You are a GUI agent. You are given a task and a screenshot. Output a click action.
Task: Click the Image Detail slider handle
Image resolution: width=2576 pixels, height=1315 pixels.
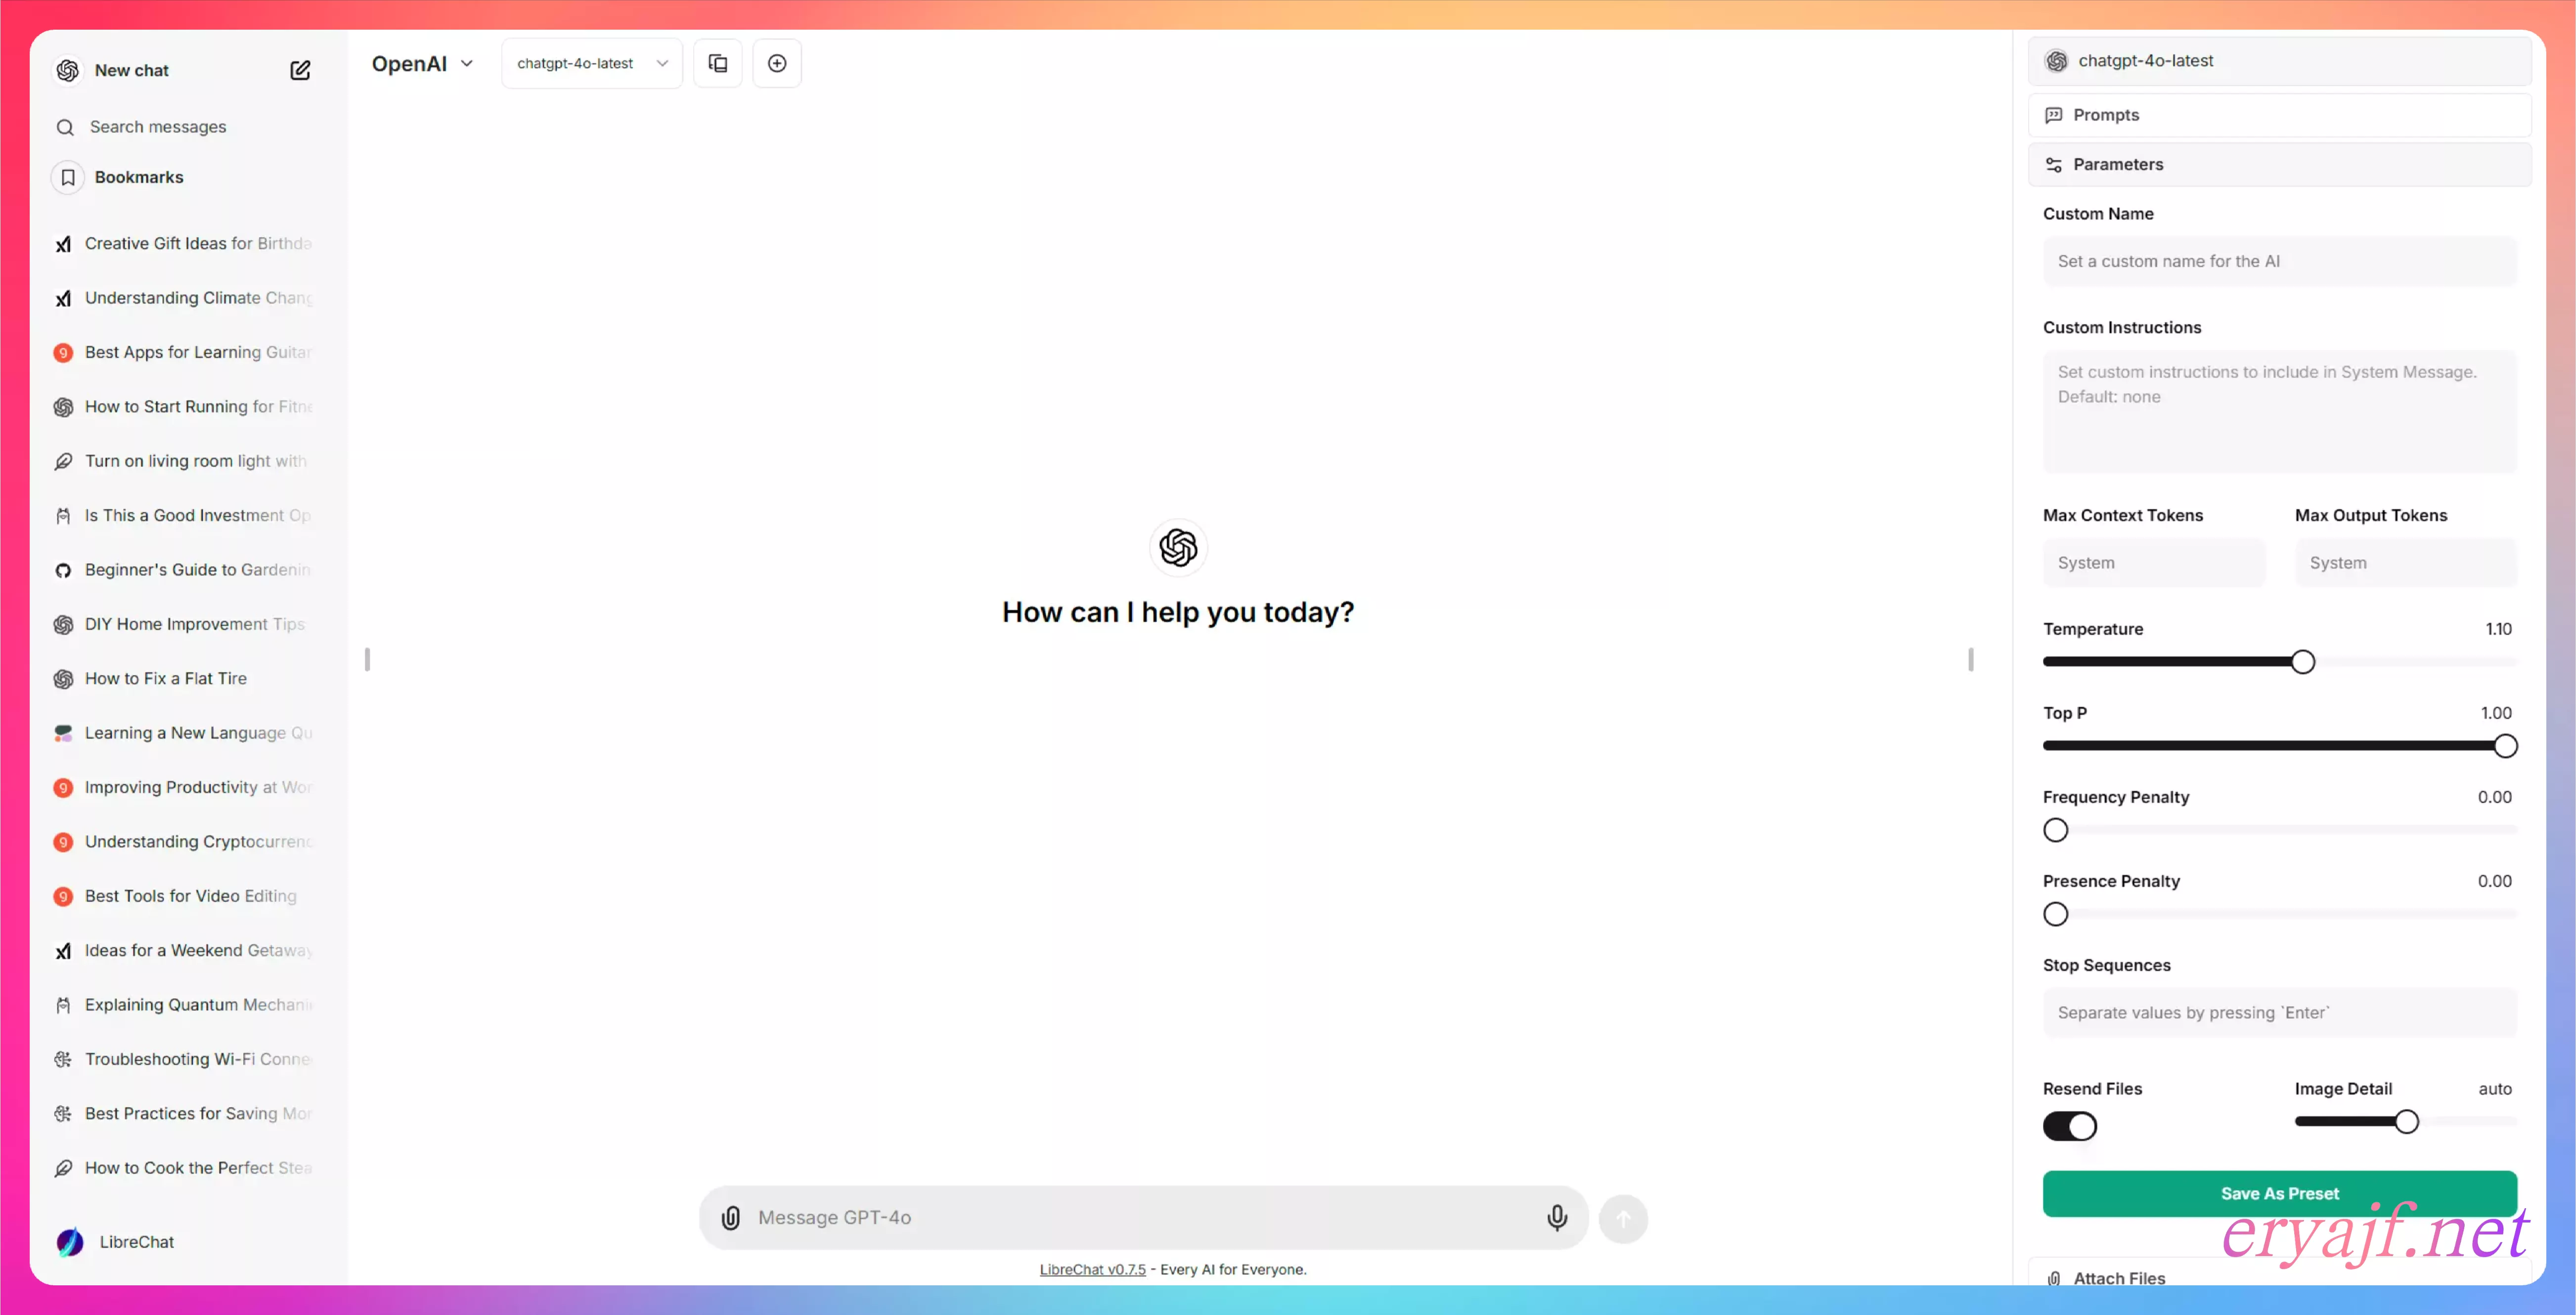click(x=2406, y=1122)
